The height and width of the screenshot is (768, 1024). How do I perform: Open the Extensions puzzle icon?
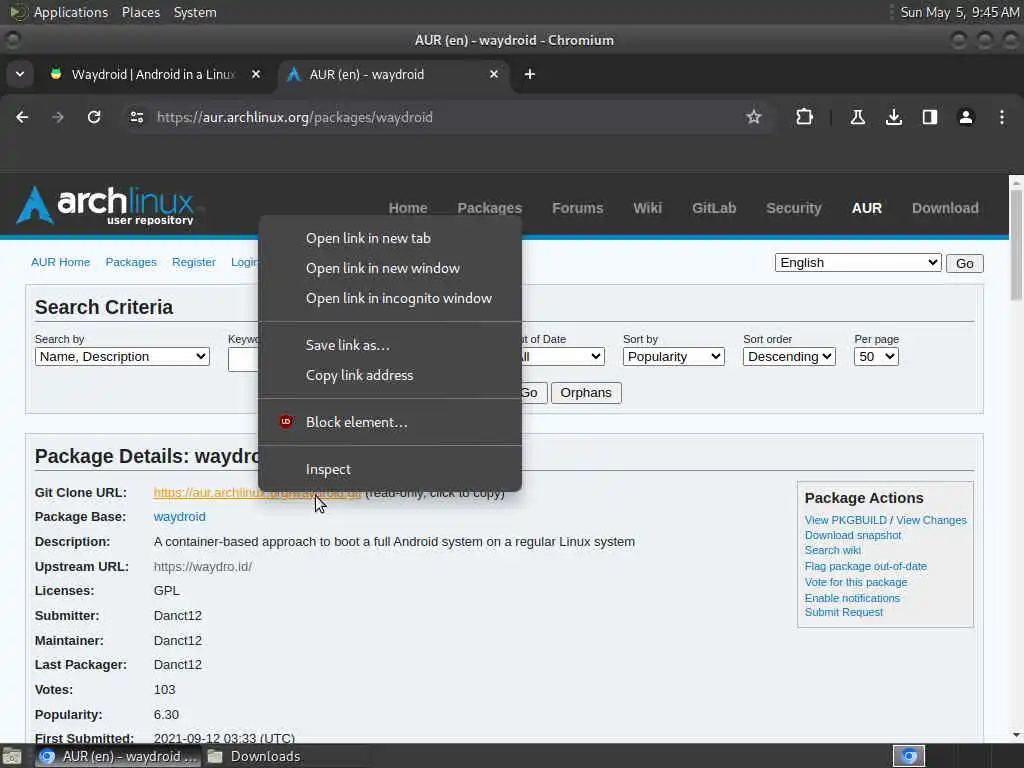point(805,118)
